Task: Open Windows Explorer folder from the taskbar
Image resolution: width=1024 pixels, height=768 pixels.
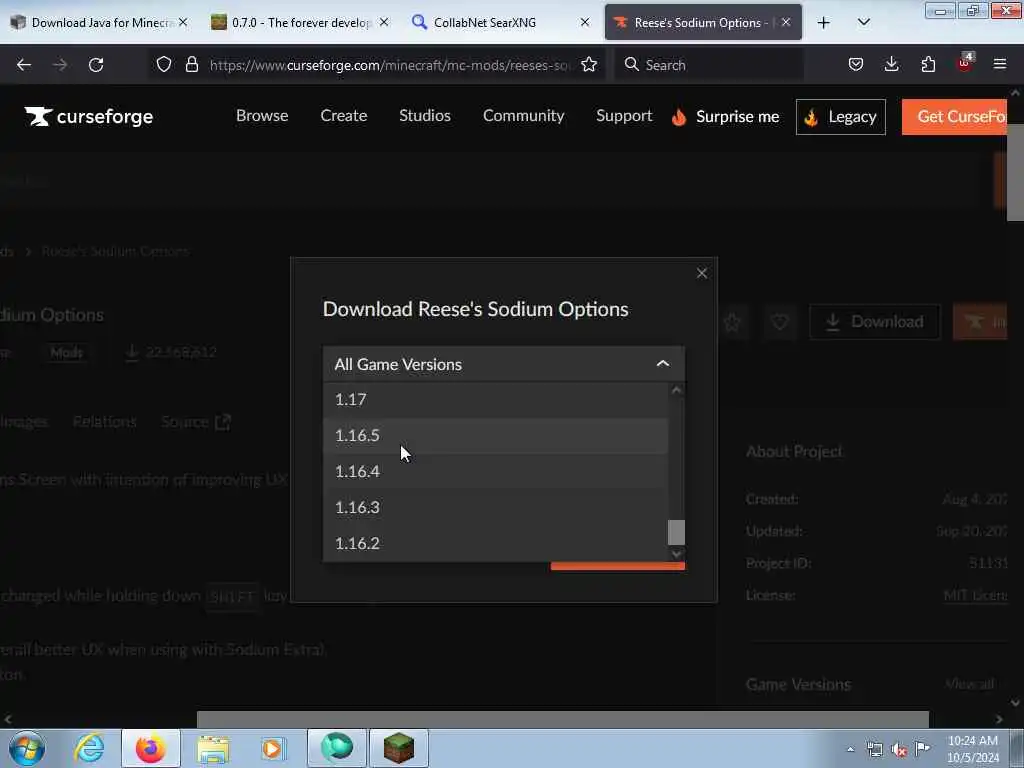Action: tap(213, 749)
